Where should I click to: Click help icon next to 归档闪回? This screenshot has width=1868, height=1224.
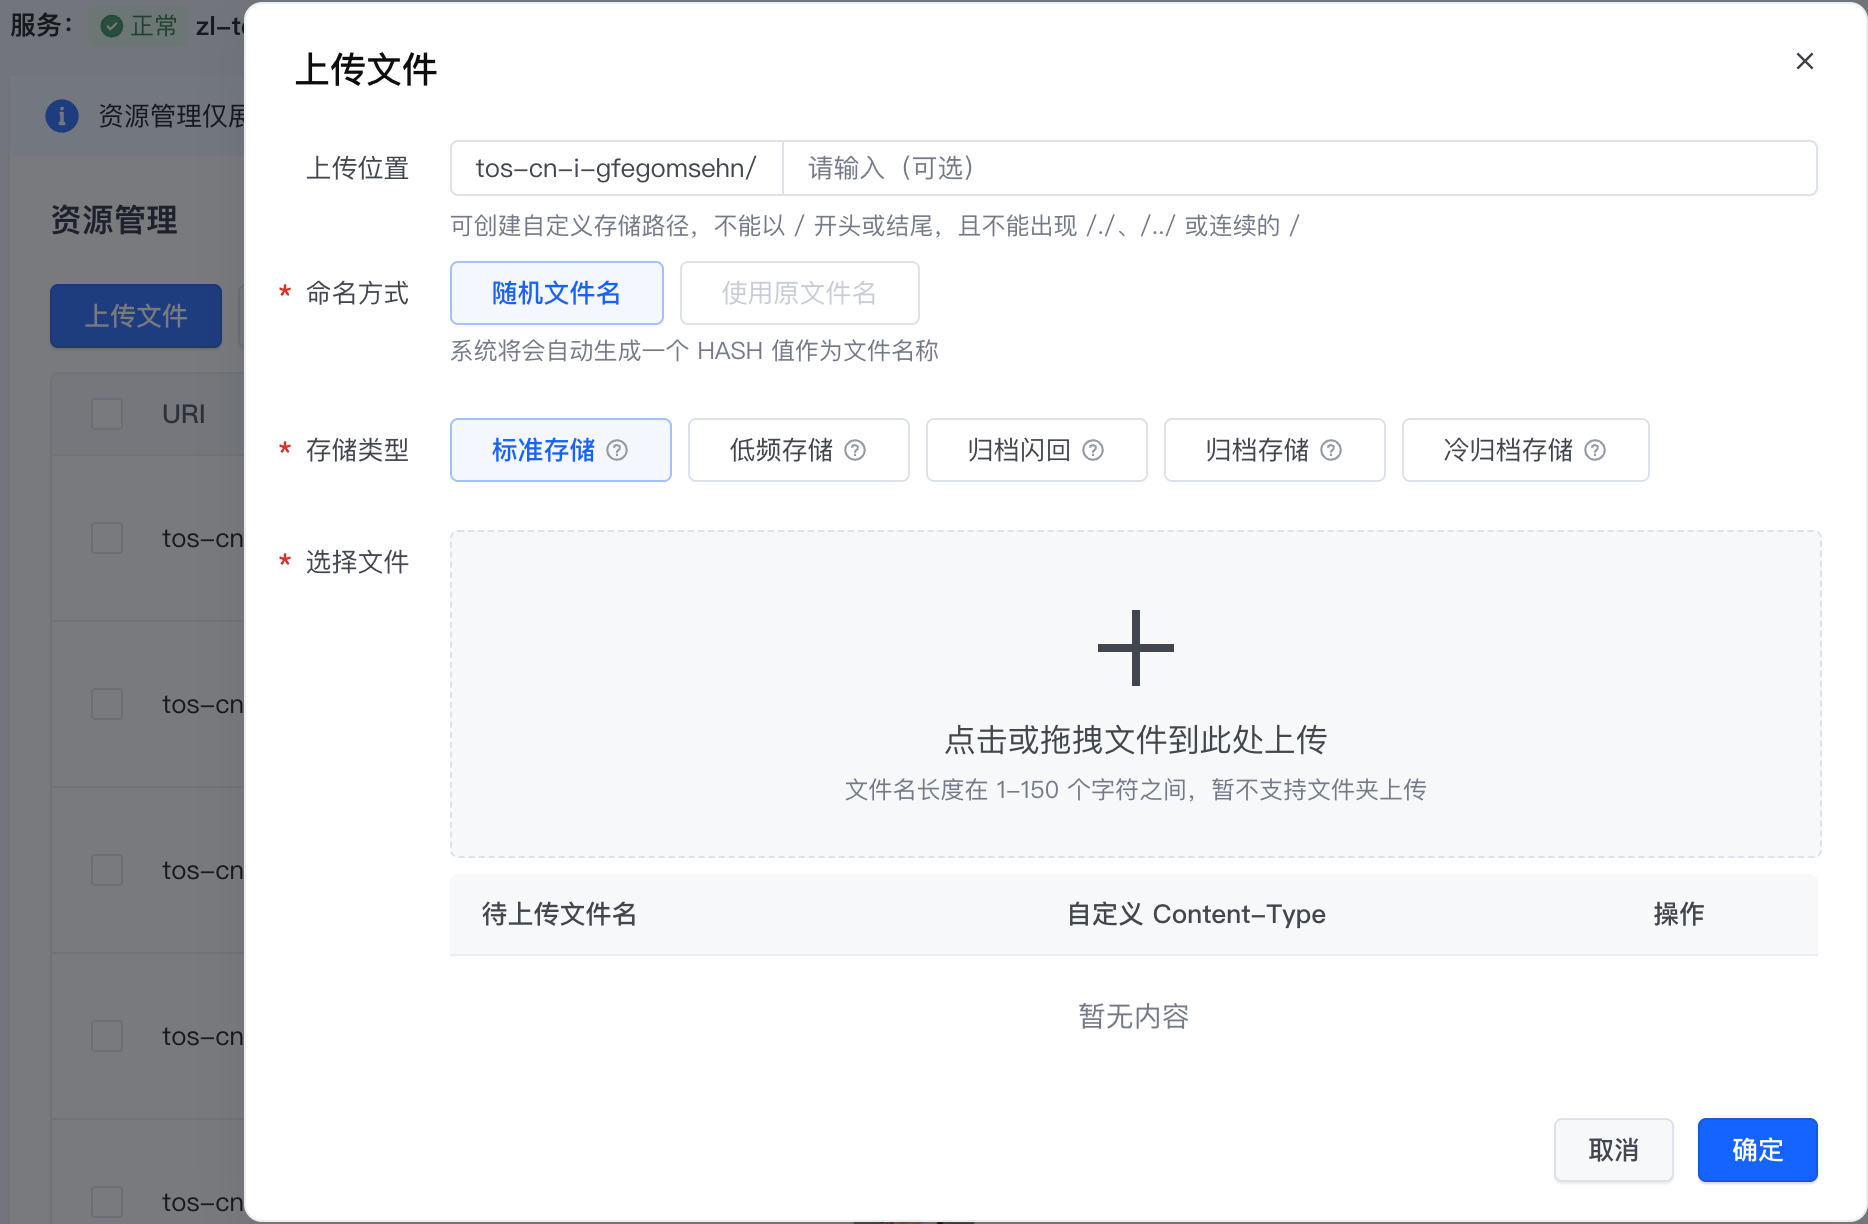point(1093,450)
